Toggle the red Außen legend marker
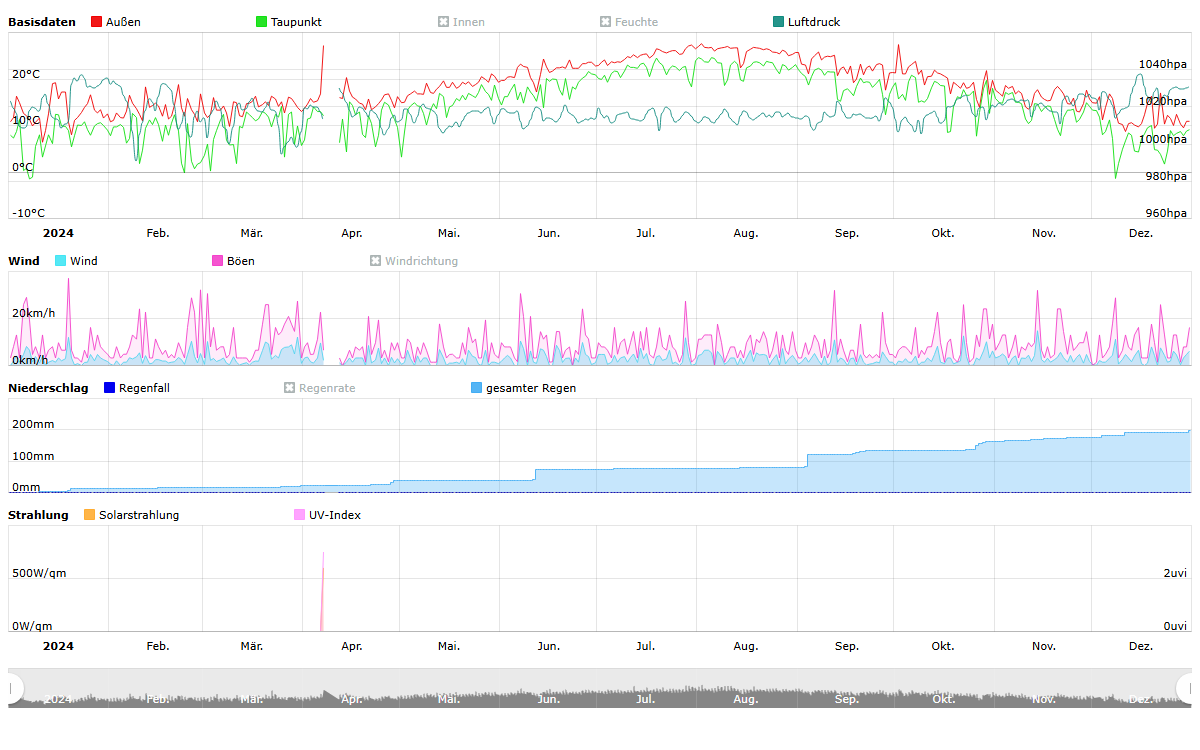This screenshot has width=1200, height=750. click(97, 22)
